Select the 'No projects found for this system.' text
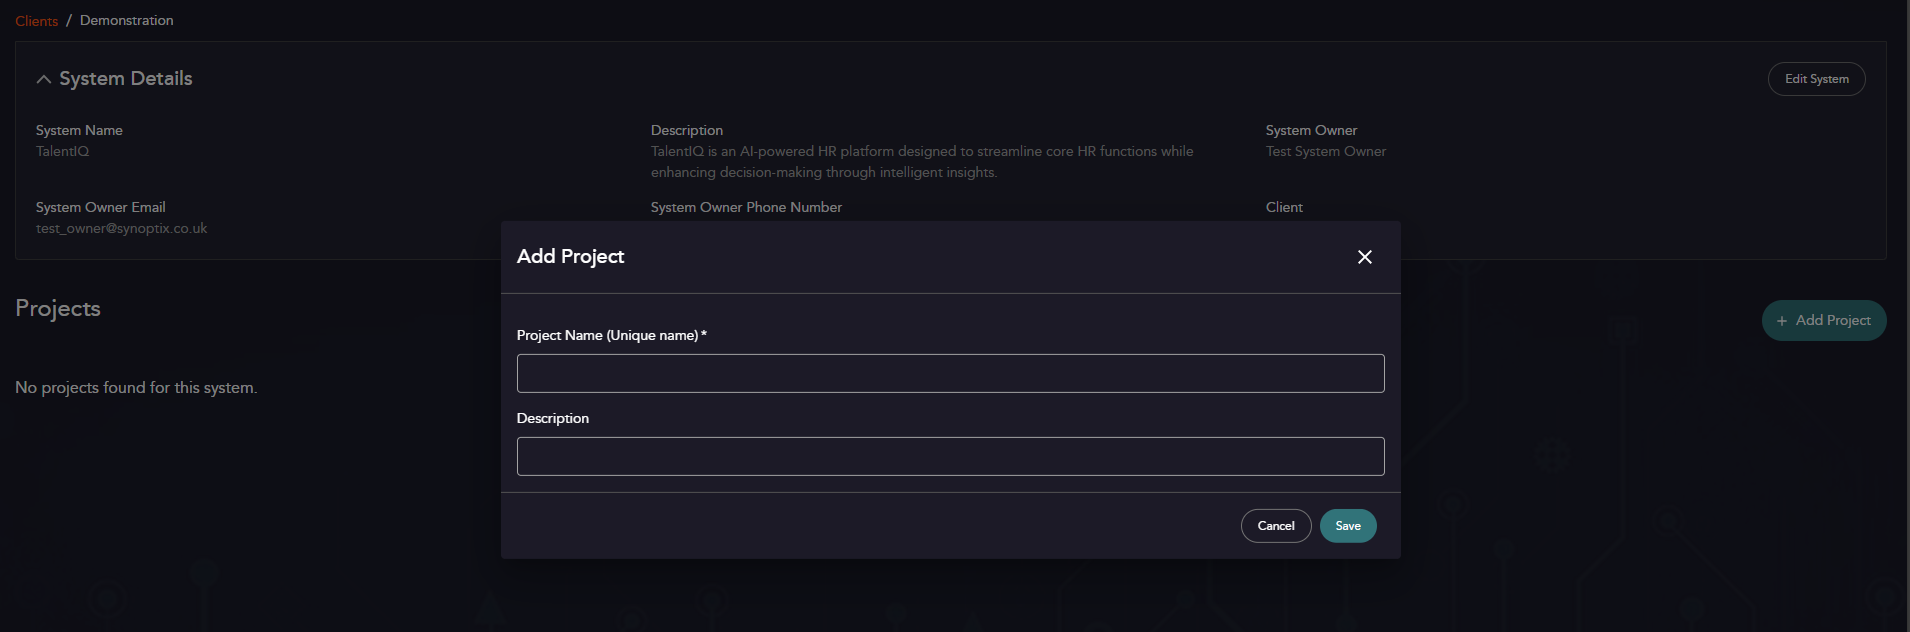This screenshot has width=1910, height=632. click(x=136, y=387)
